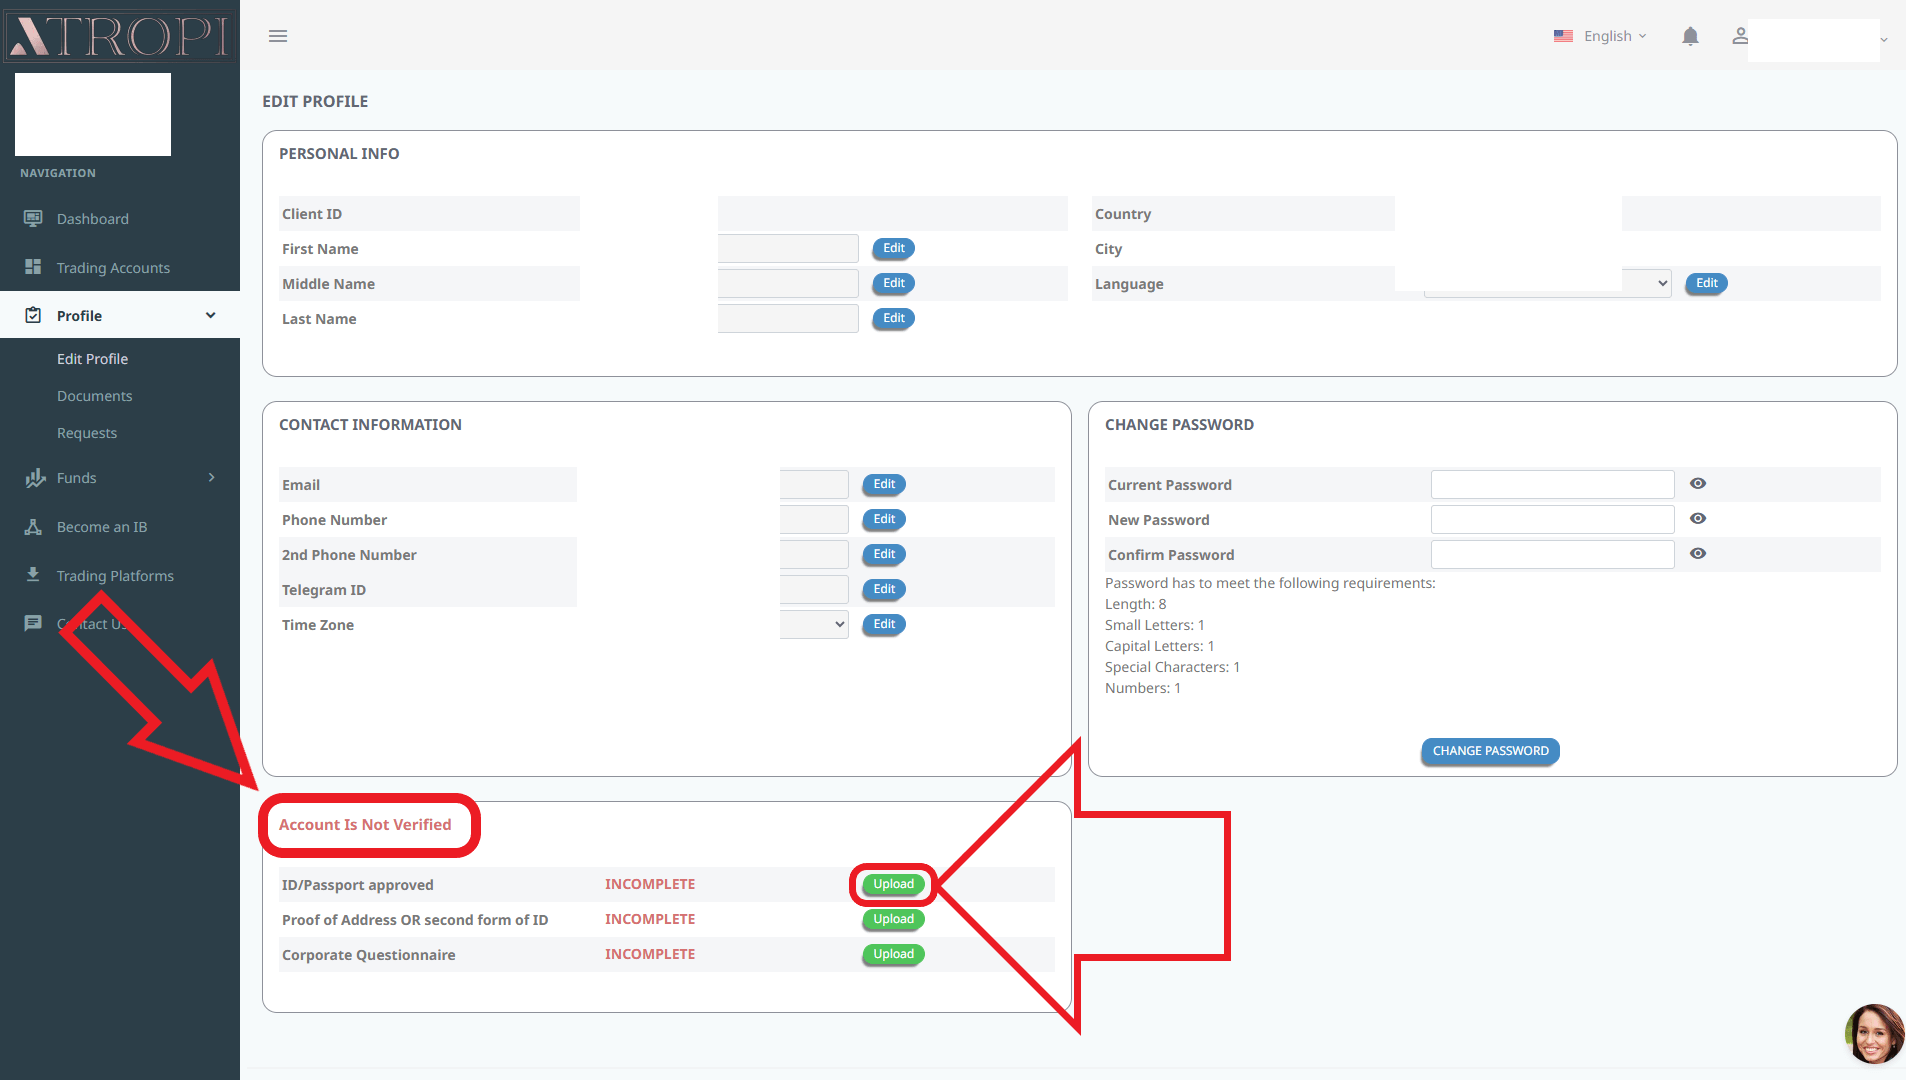This screenshot has width=1906, height=1080.
Task: Focus the Confirm Password input
Action: tap(1552, 554)
